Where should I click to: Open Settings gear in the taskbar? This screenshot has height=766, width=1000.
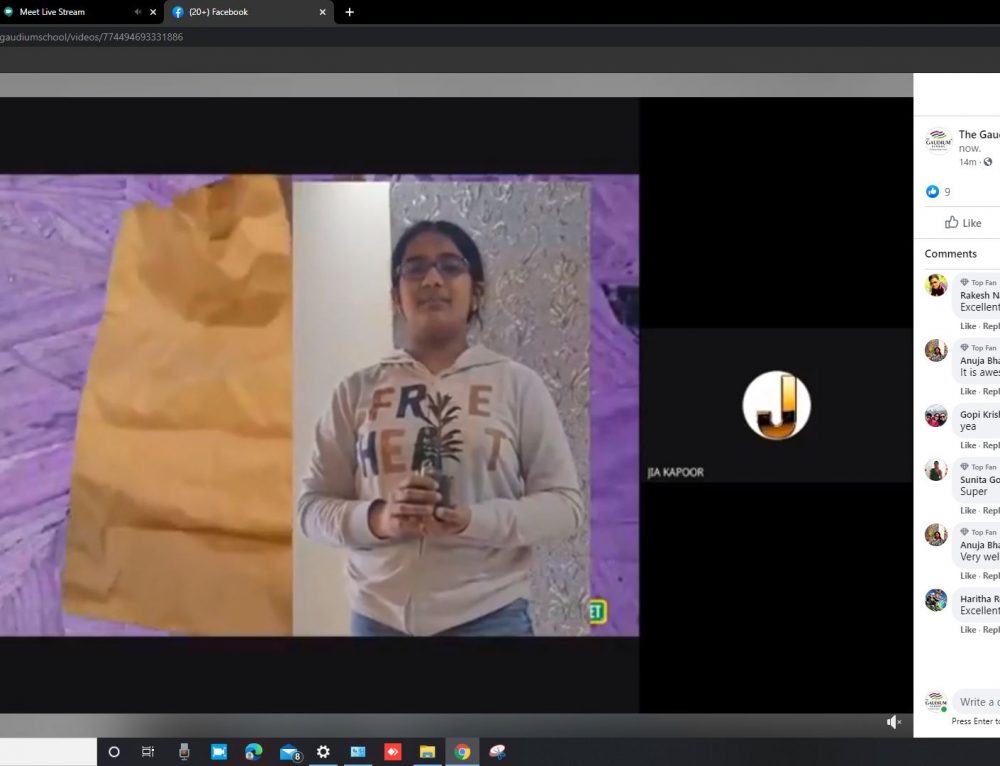point(323,752)
